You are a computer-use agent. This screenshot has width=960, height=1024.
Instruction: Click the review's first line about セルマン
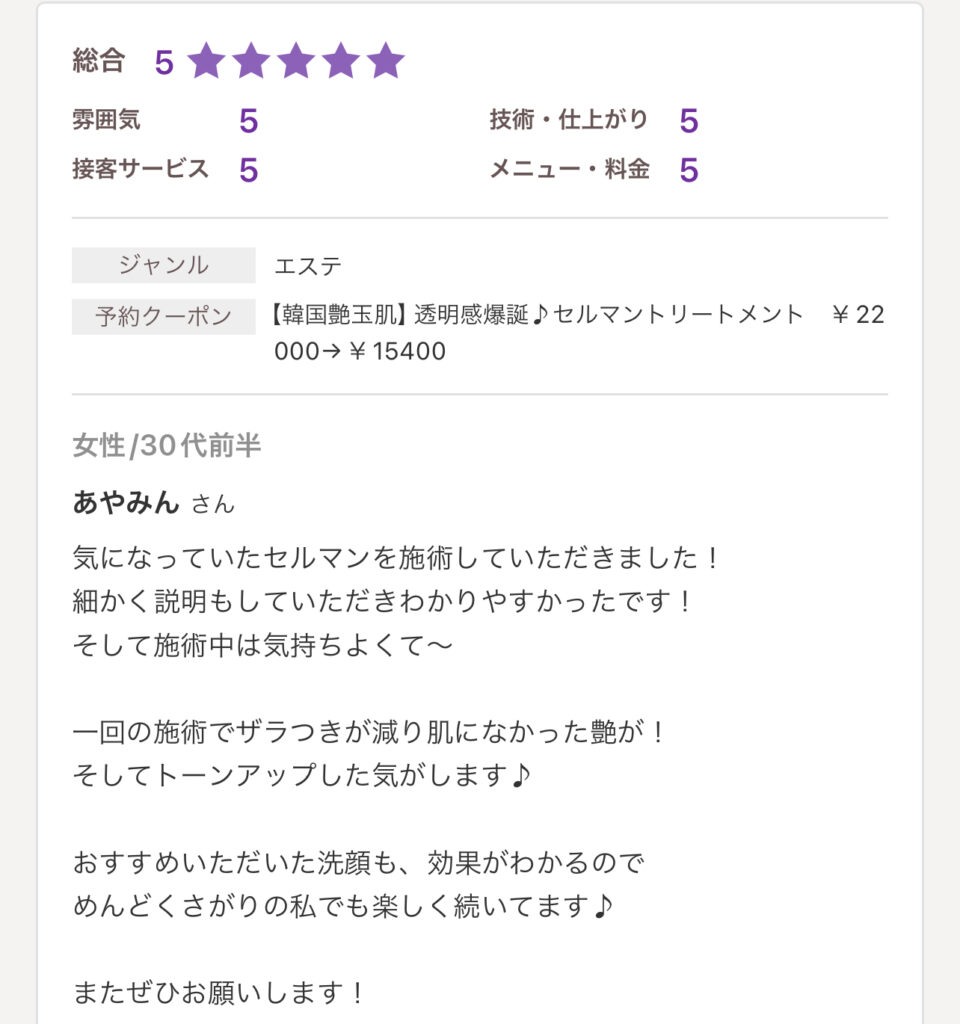tap(397, 558)
